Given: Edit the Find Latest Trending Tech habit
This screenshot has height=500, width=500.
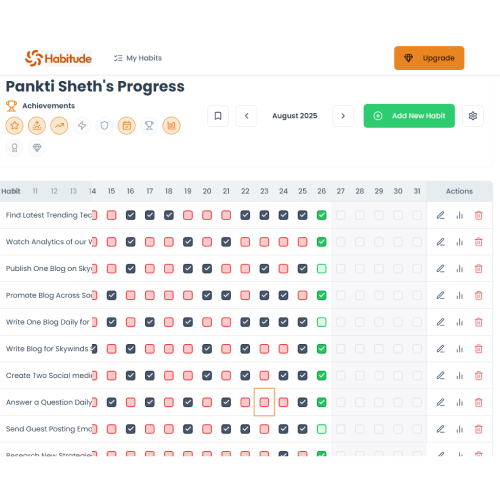Looking at the screenshot, I should coord(440,215).
